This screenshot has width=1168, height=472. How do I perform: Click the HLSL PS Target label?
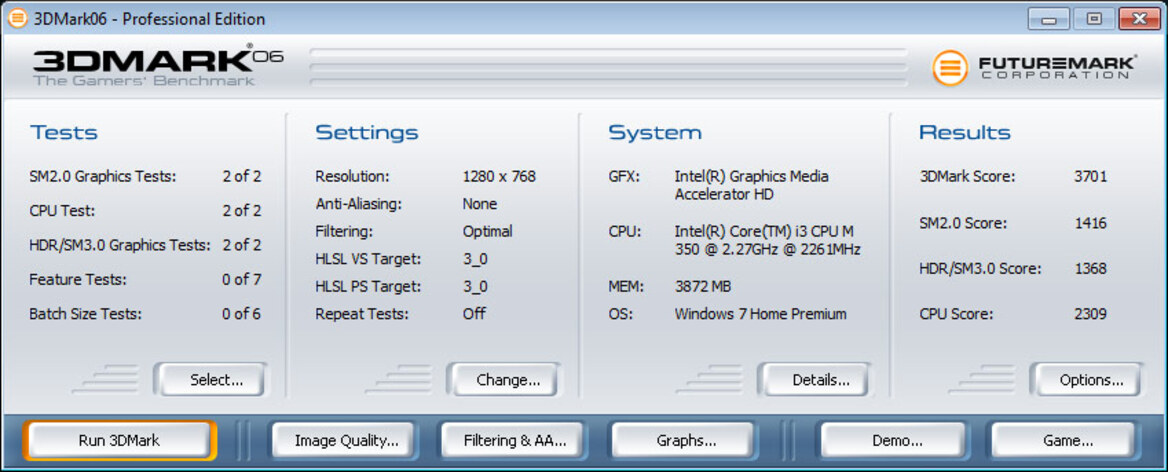pos(368,287)
